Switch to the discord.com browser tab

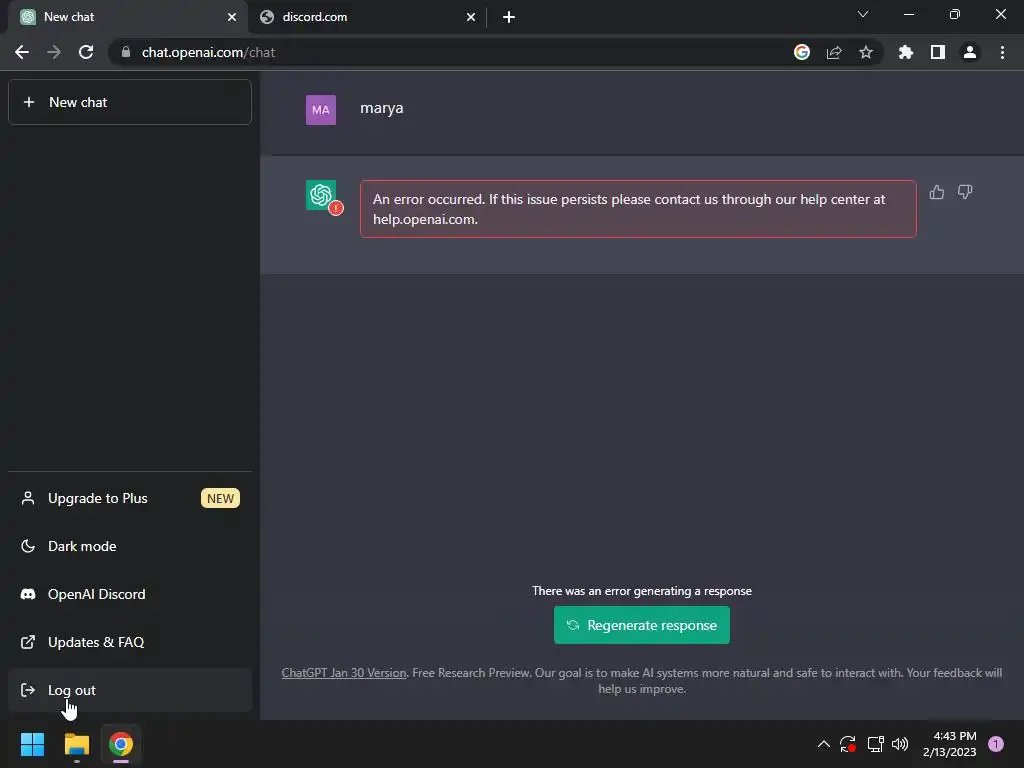tap(366, 17)
